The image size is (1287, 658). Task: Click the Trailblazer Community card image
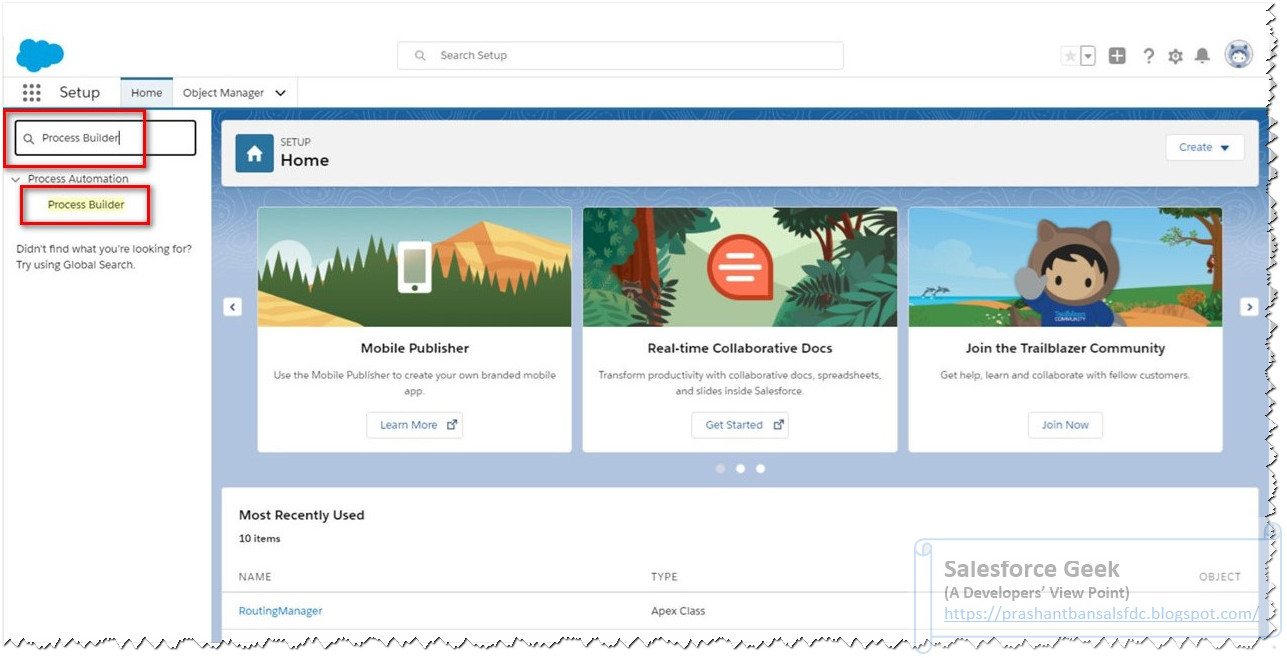[1065, 267]
